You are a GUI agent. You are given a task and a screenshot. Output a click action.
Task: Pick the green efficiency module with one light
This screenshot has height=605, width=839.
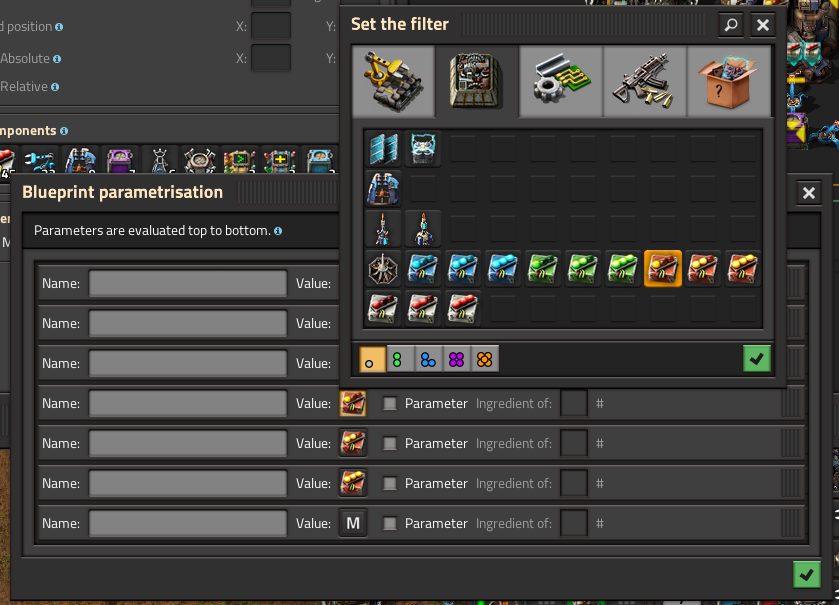[543, 269]
